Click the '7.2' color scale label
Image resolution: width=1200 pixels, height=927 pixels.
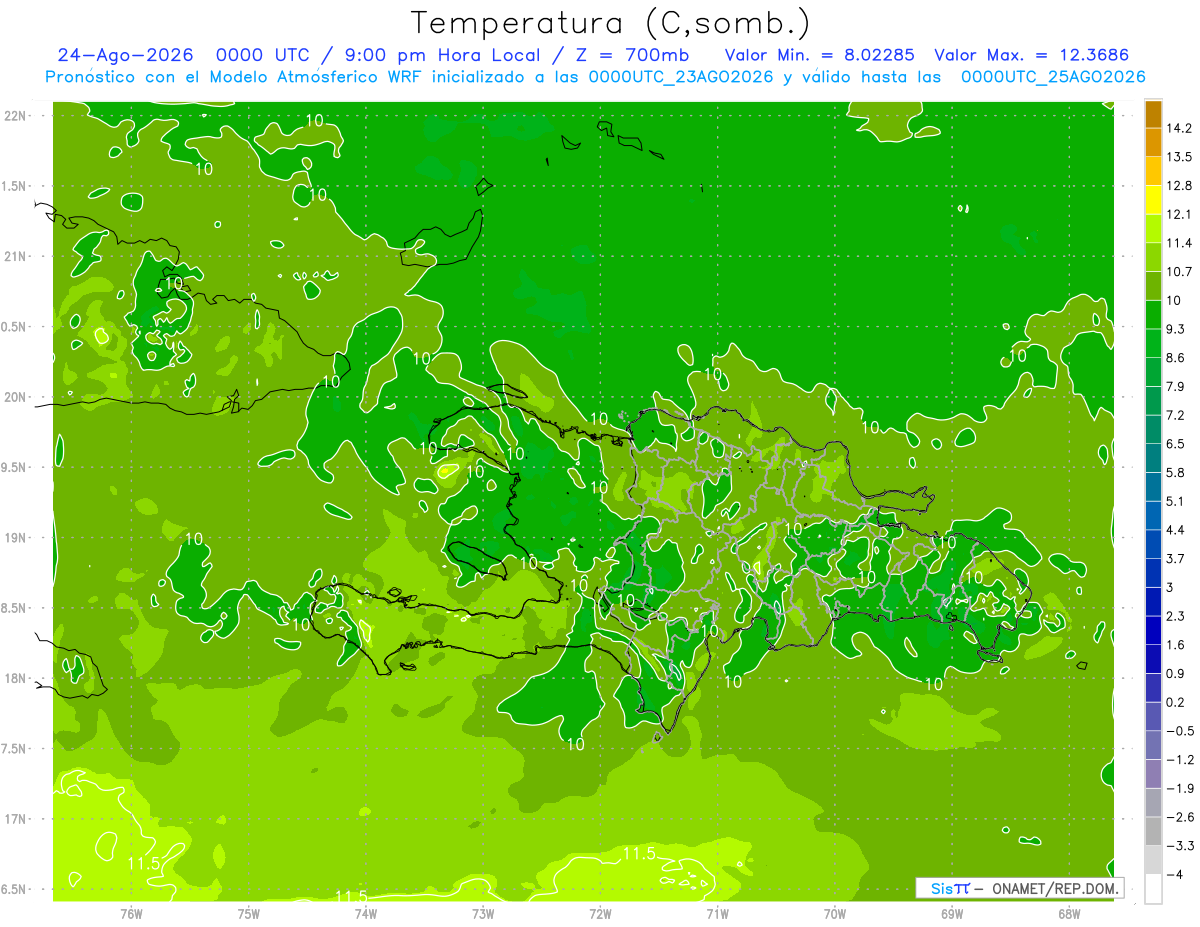coord(1175,415)
